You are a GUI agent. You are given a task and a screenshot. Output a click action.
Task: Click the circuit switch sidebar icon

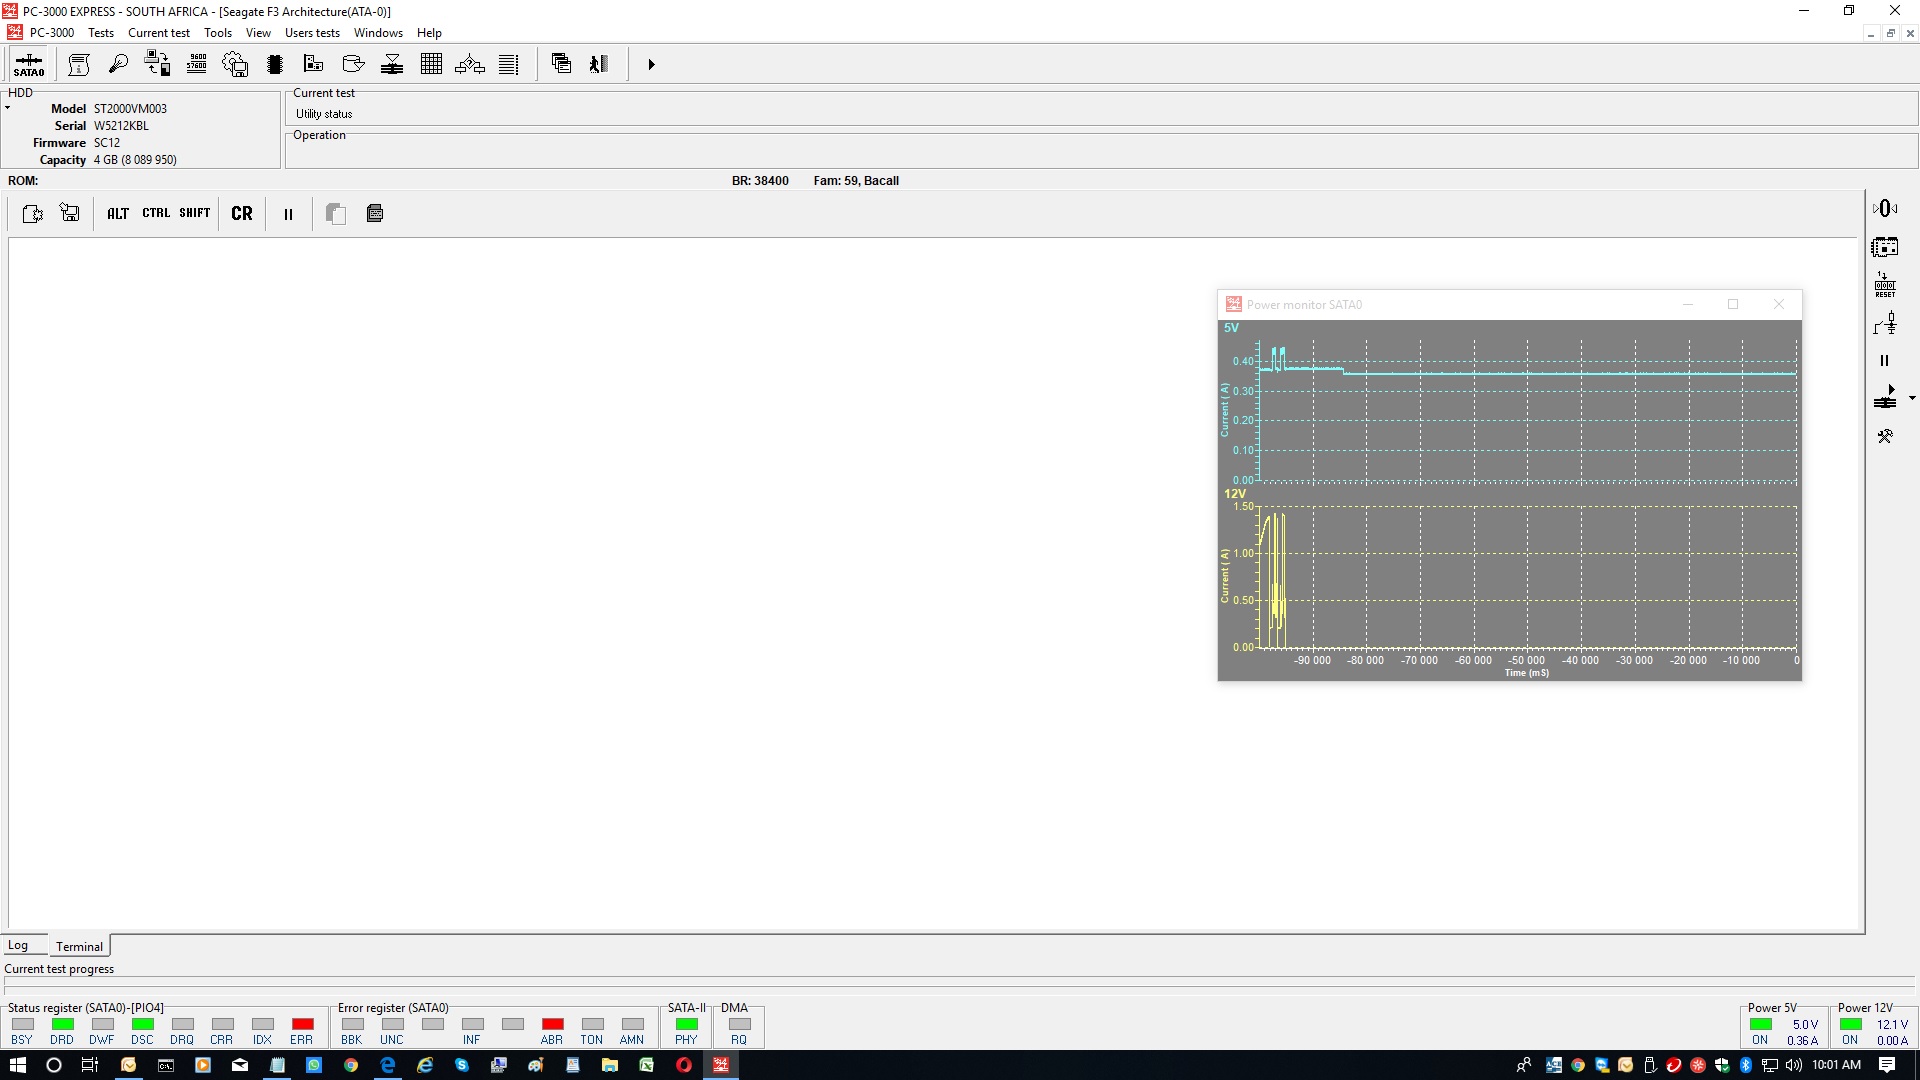point(1885,323)
